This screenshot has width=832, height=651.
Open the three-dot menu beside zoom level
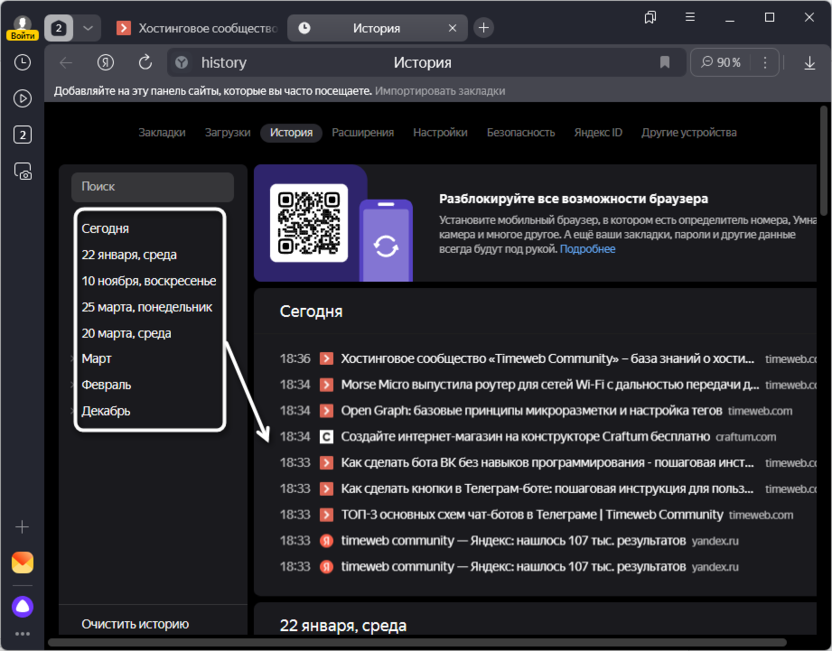(765, 63)
